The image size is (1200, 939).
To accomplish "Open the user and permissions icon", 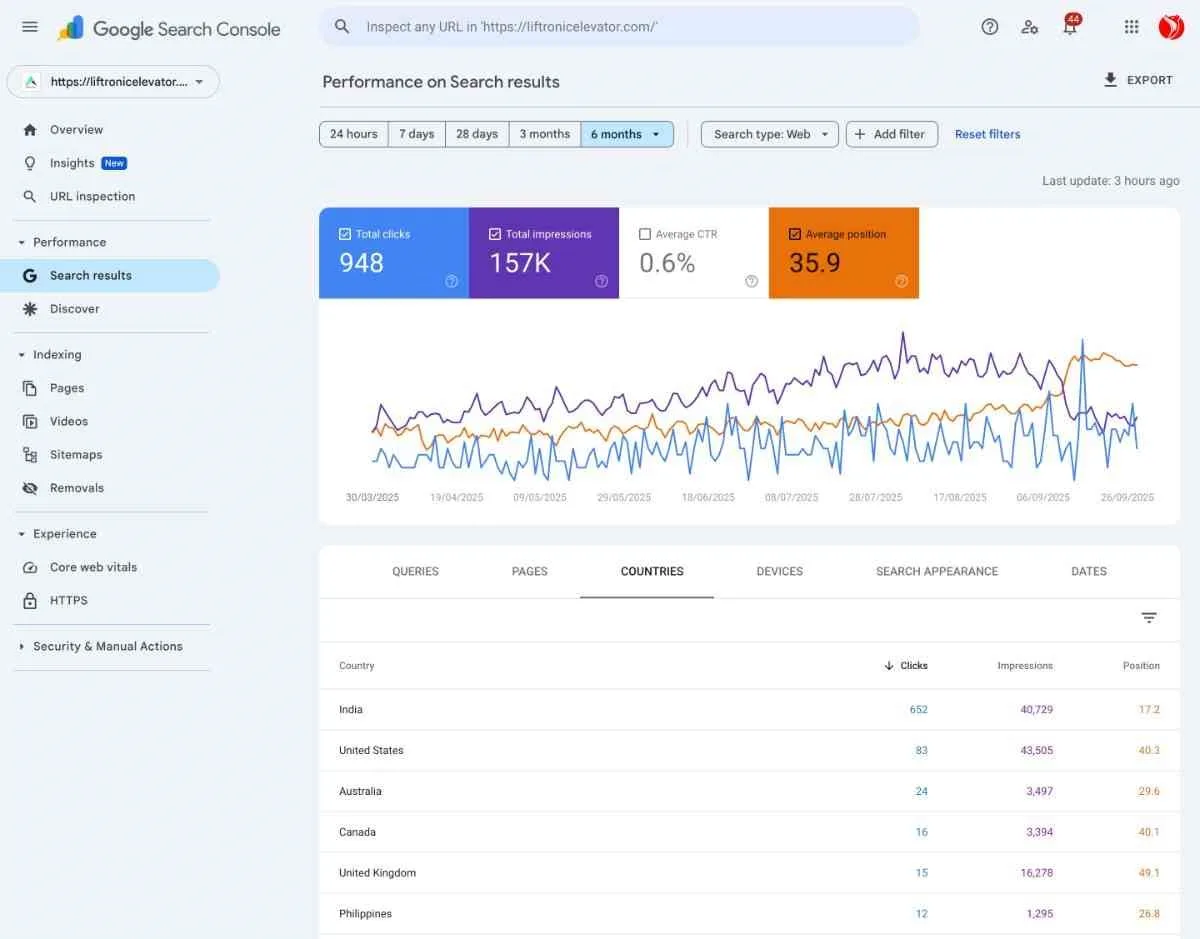I will click(1029, 27).
